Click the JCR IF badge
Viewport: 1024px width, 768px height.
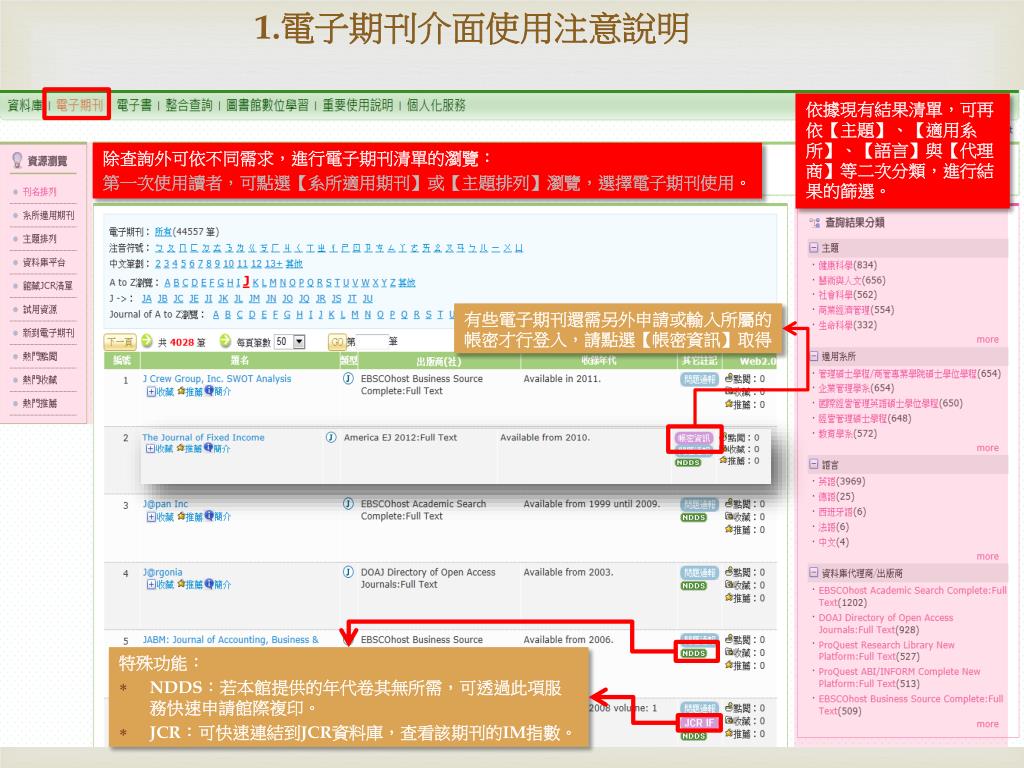pos(698,722)
